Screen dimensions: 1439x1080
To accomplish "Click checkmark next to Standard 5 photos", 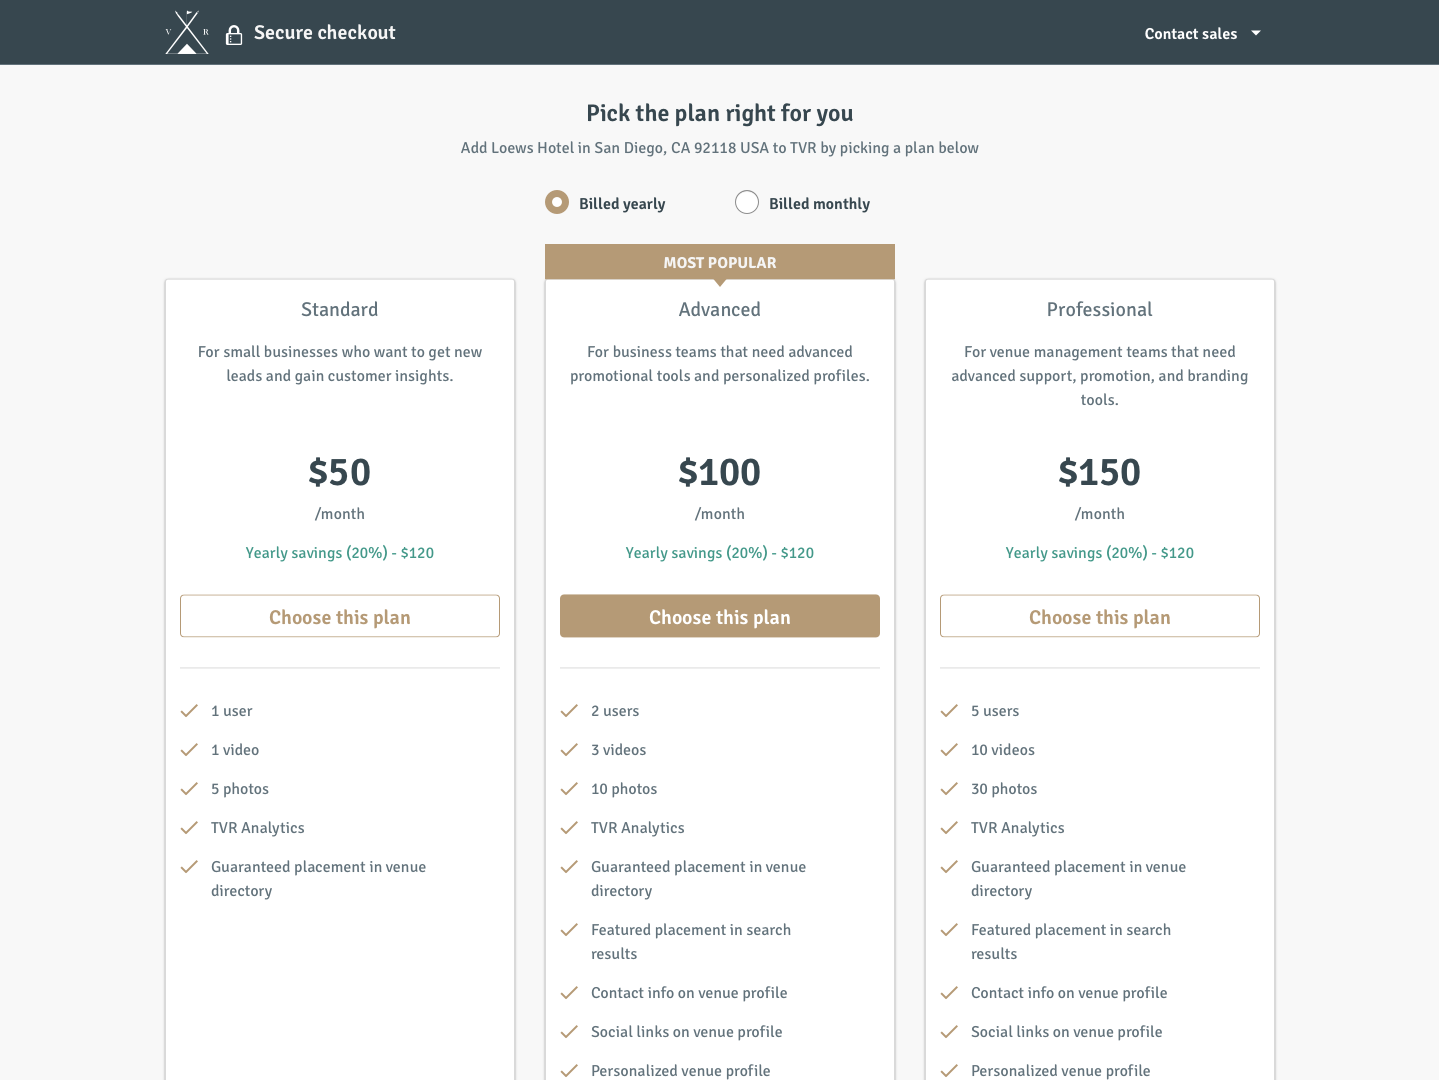I will (x=189, y=789).
